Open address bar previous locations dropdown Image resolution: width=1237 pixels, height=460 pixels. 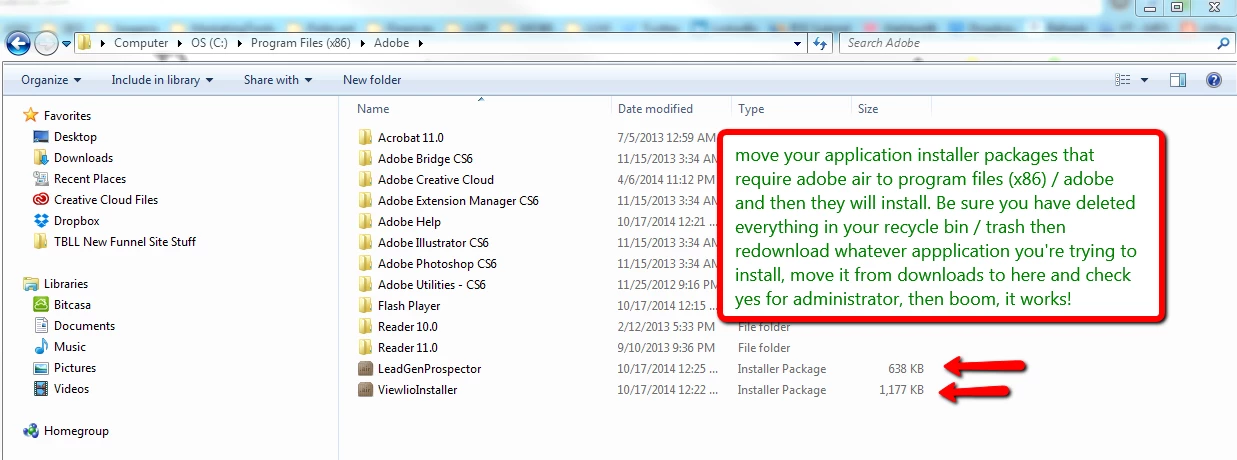click(797, 43)
